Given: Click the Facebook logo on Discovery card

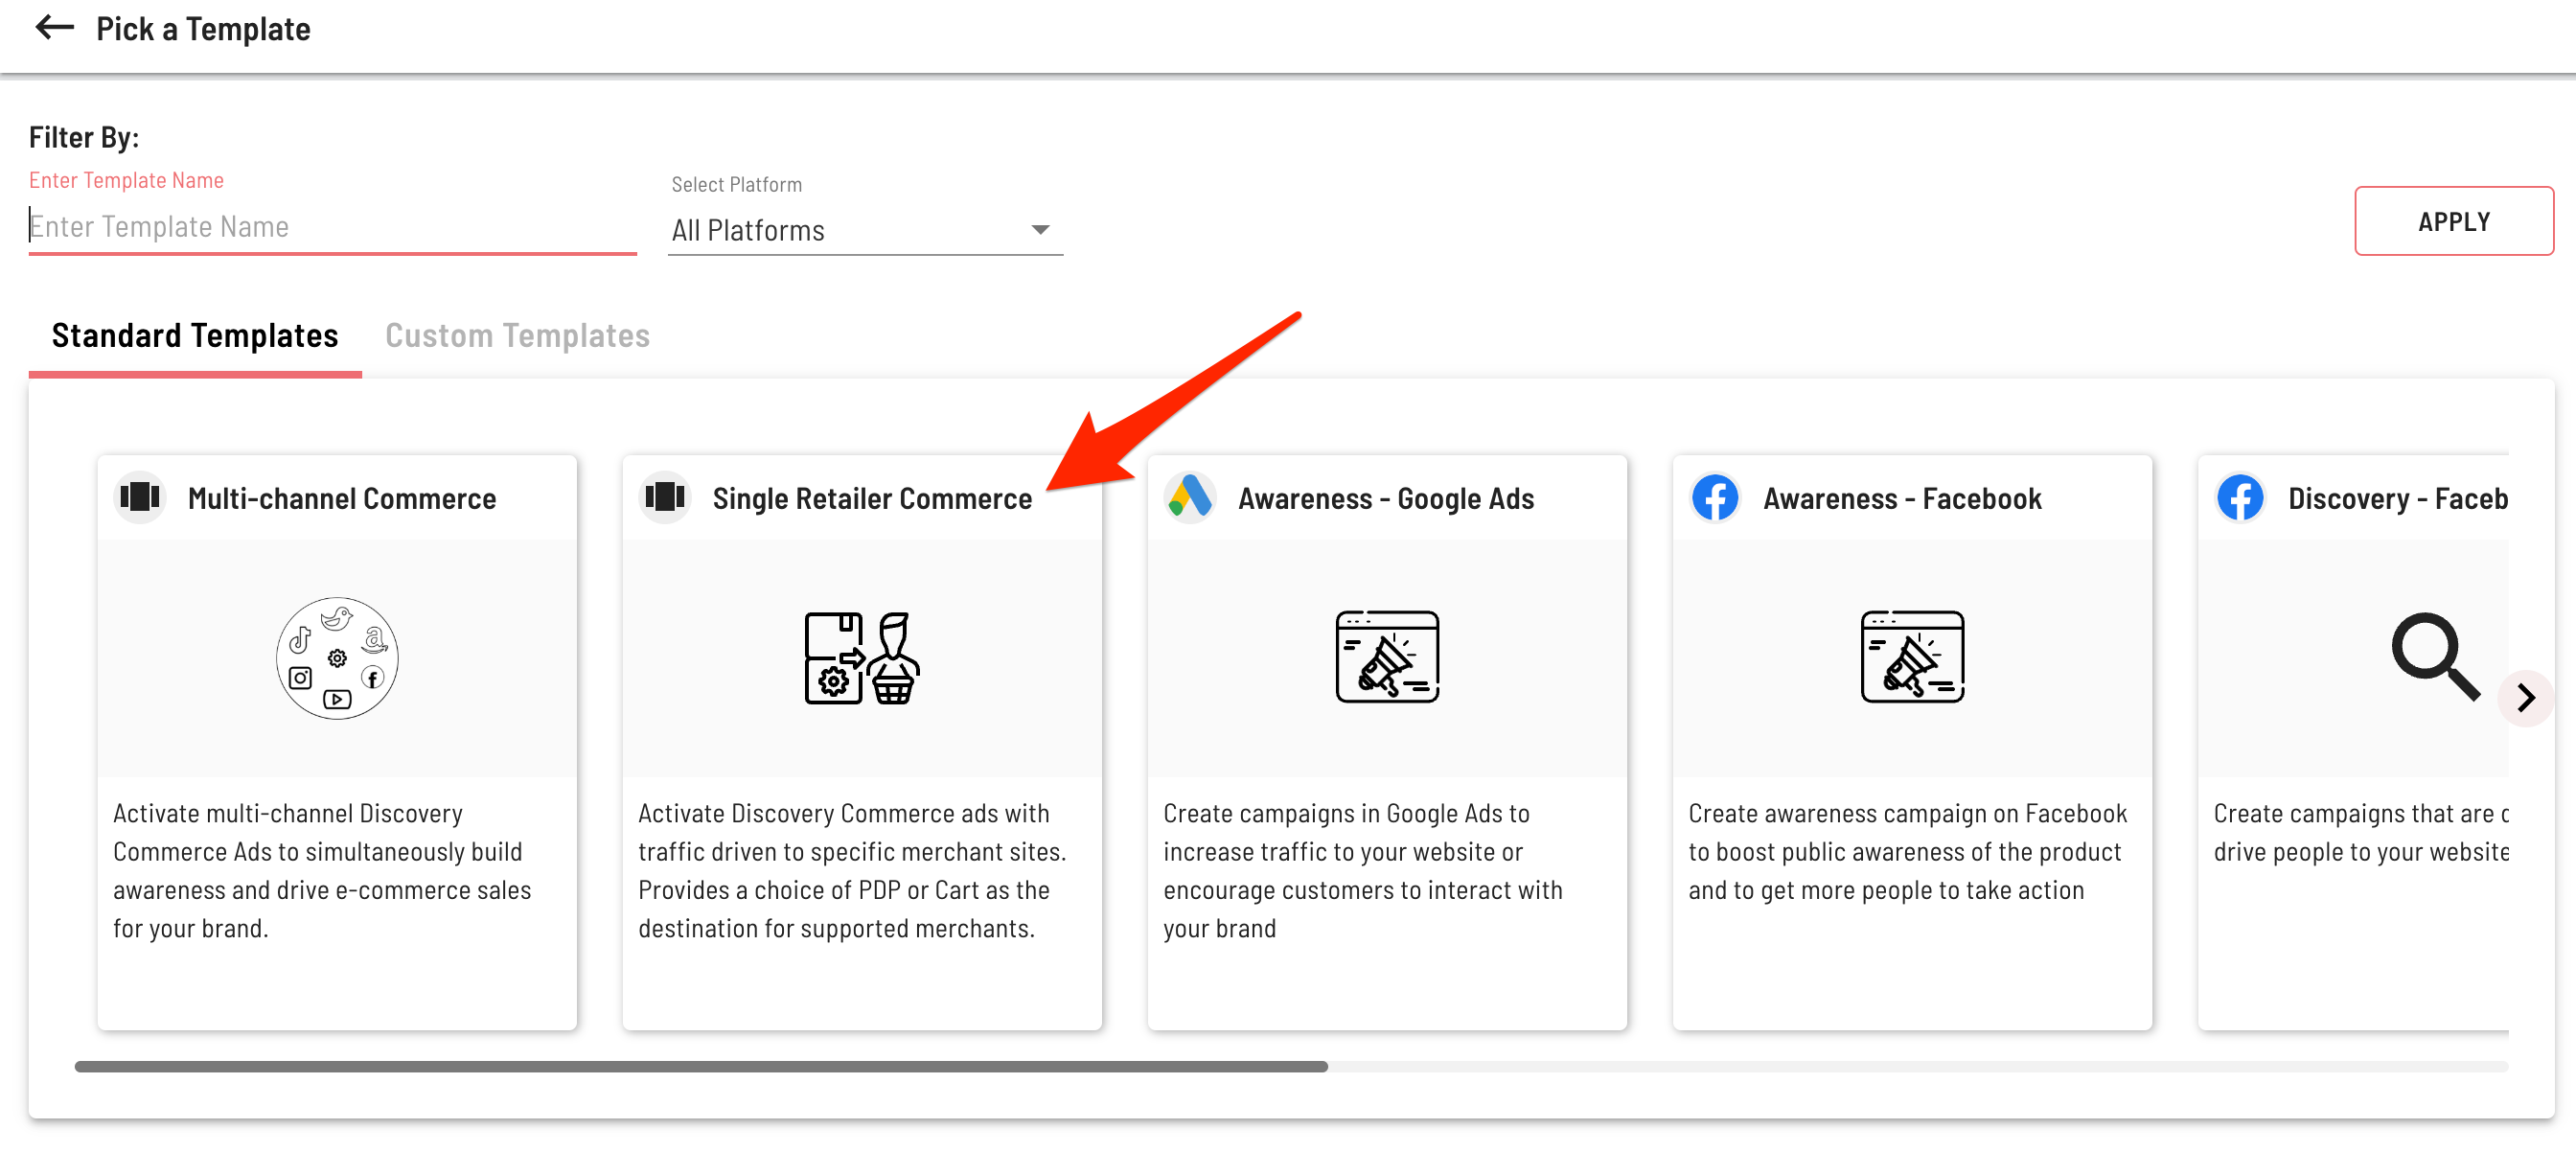Looking at the screenshot, I should pos(2239,497).
